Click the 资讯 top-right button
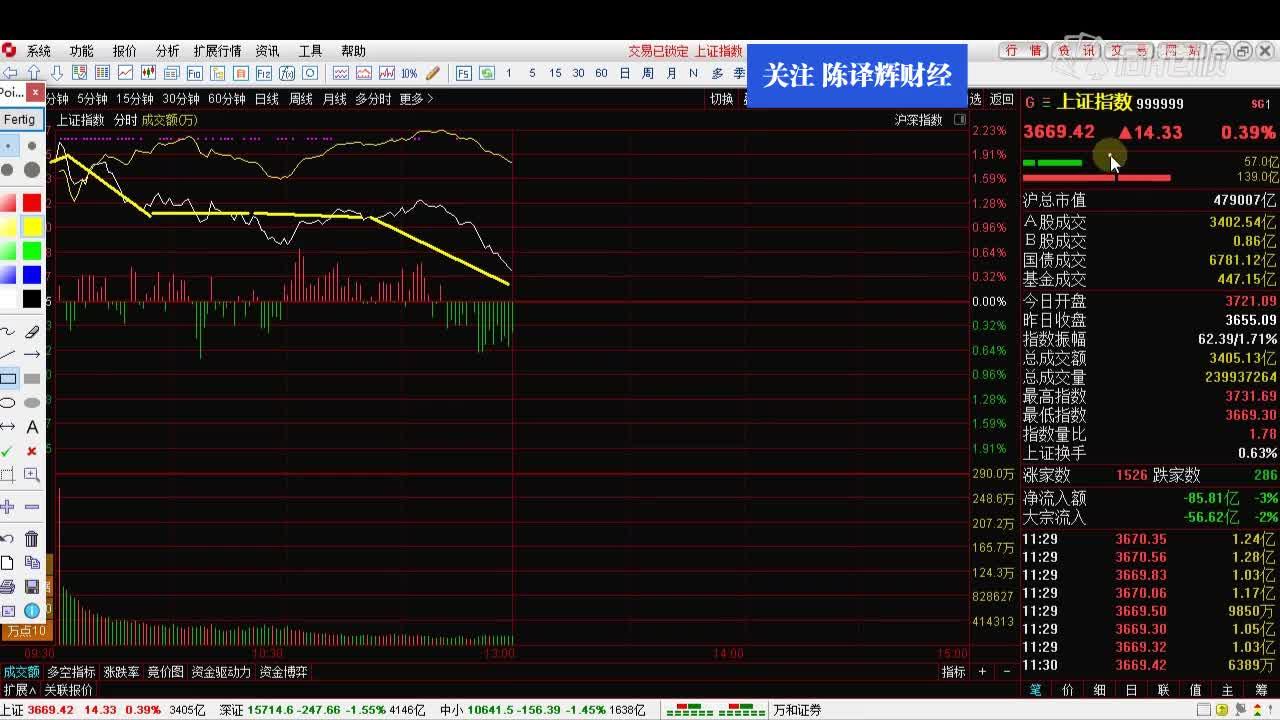 coord(1077,51)
